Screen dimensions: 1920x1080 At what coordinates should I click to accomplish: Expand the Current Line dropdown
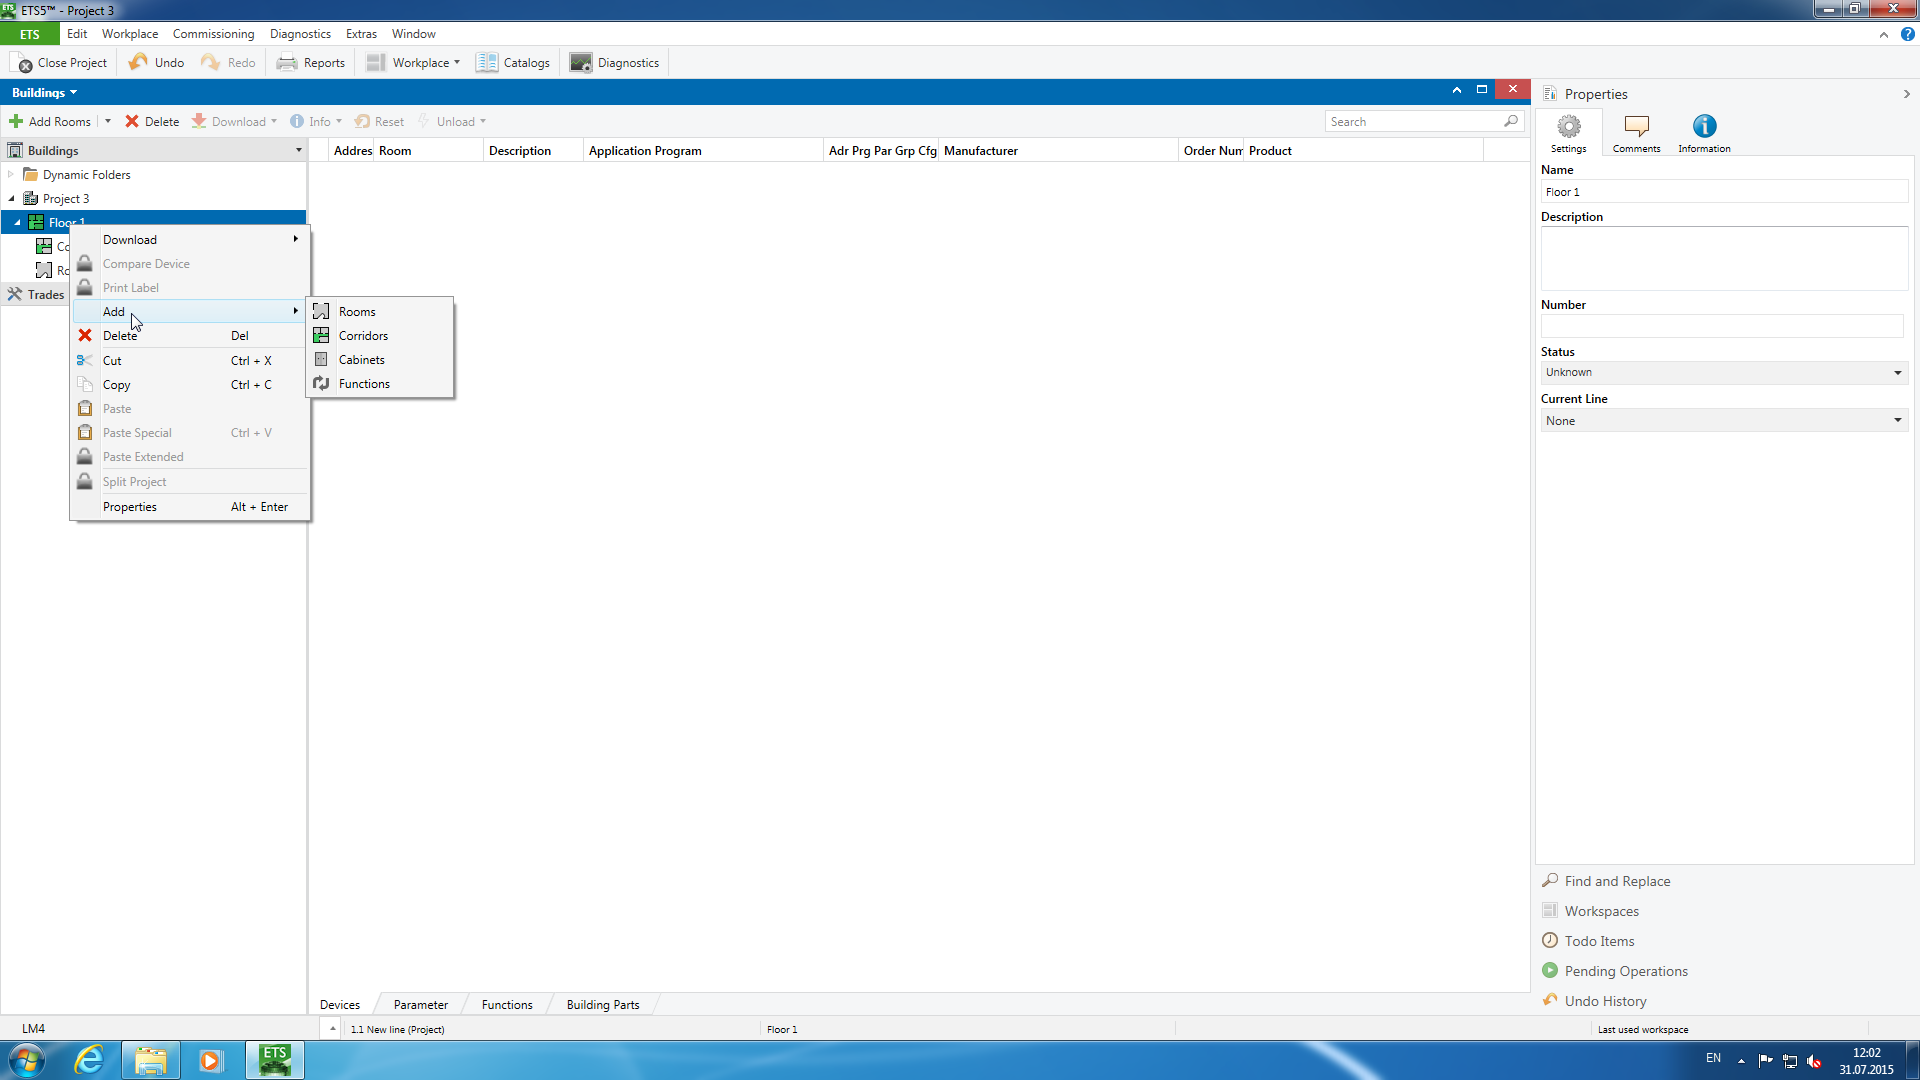(x=1723, y=421)
